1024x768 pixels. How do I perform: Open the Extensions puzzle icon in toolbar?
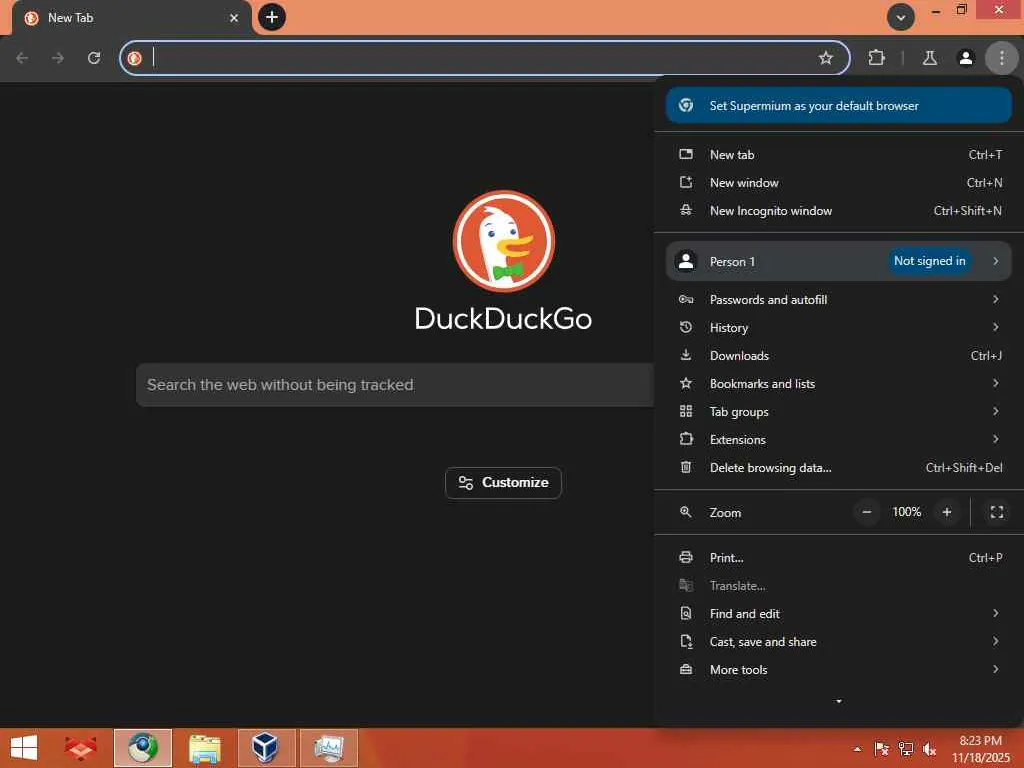tap(876, 58)
